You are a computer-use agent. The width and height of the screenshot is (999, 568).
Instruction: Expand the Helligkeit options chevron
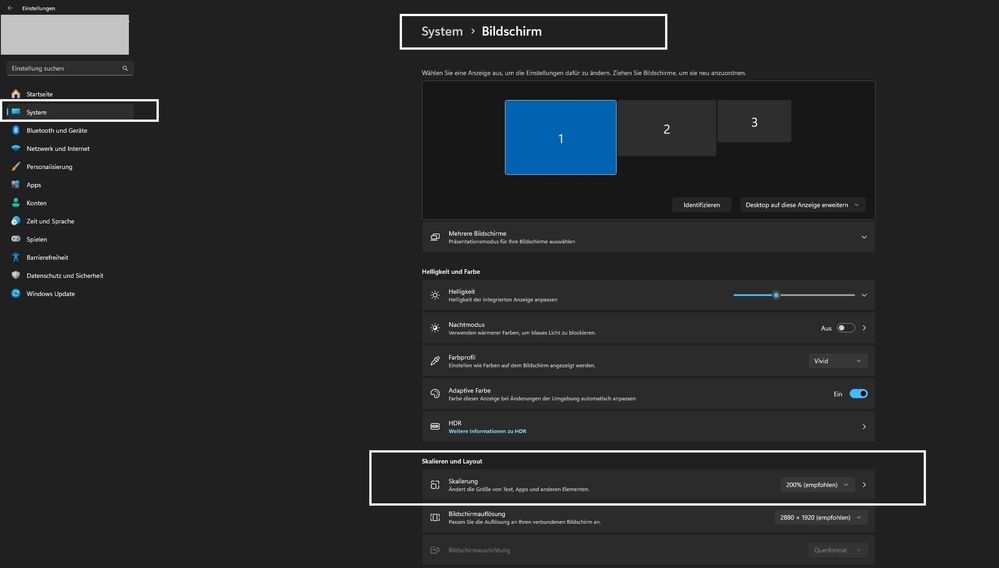pos(864,295)
